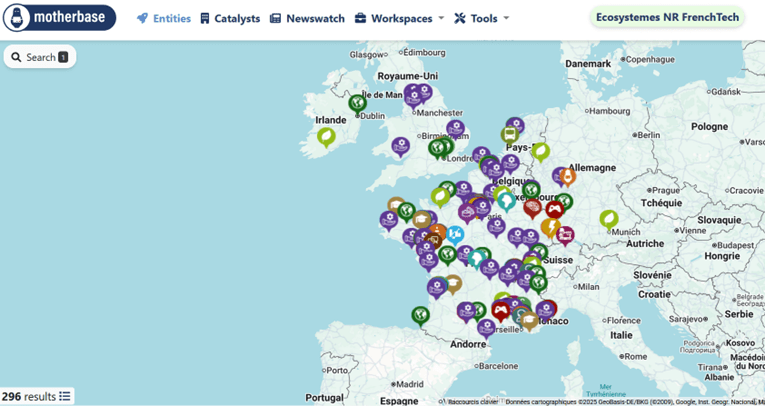Open Ecosystemes NR FrenchTech workspace button
Screen dimensions: 765x406
[x=666, y=17]
